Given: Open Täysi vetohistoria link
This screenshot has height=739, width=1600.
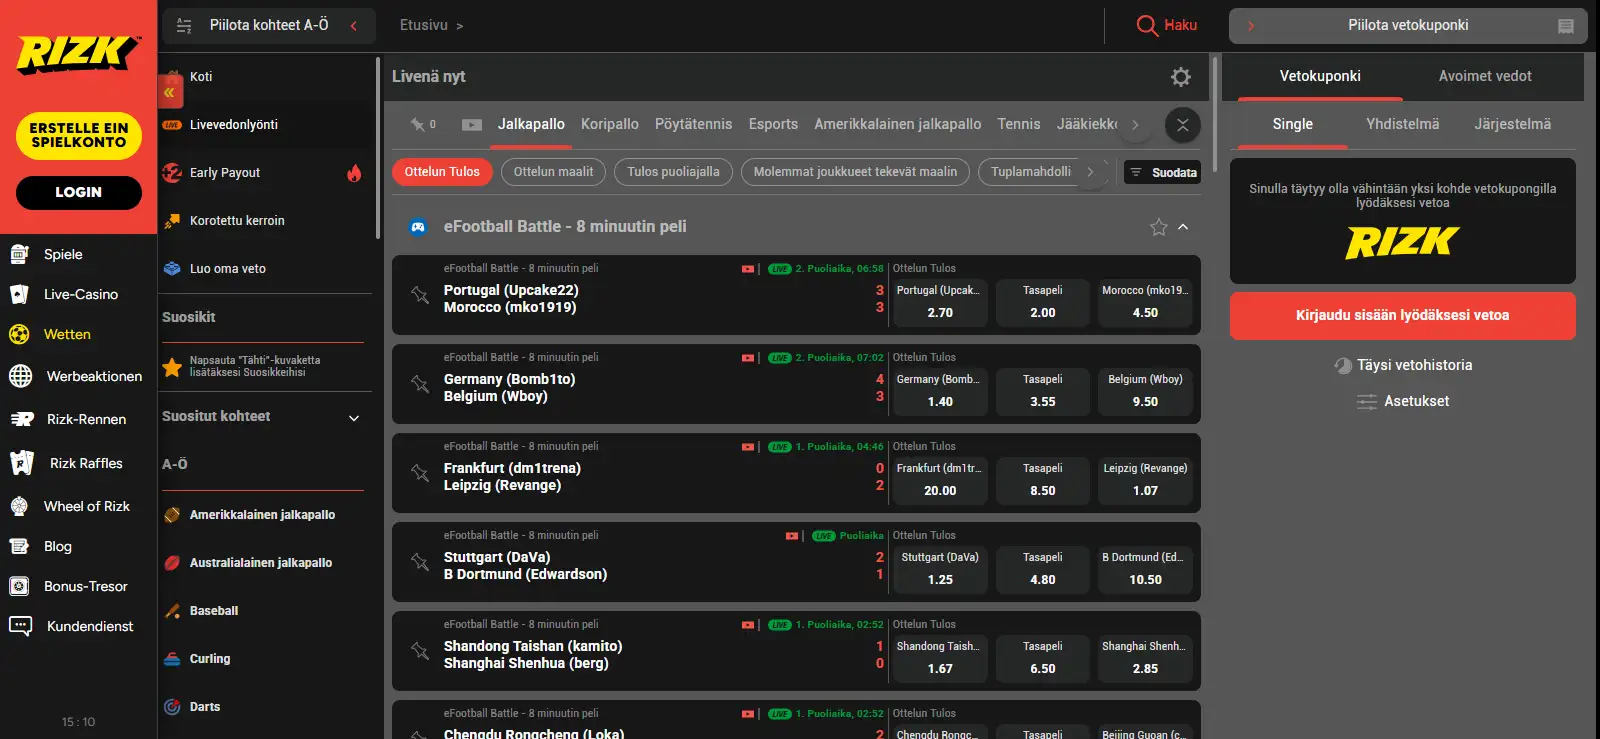Looking at the screenshot, I should 1403,365.
